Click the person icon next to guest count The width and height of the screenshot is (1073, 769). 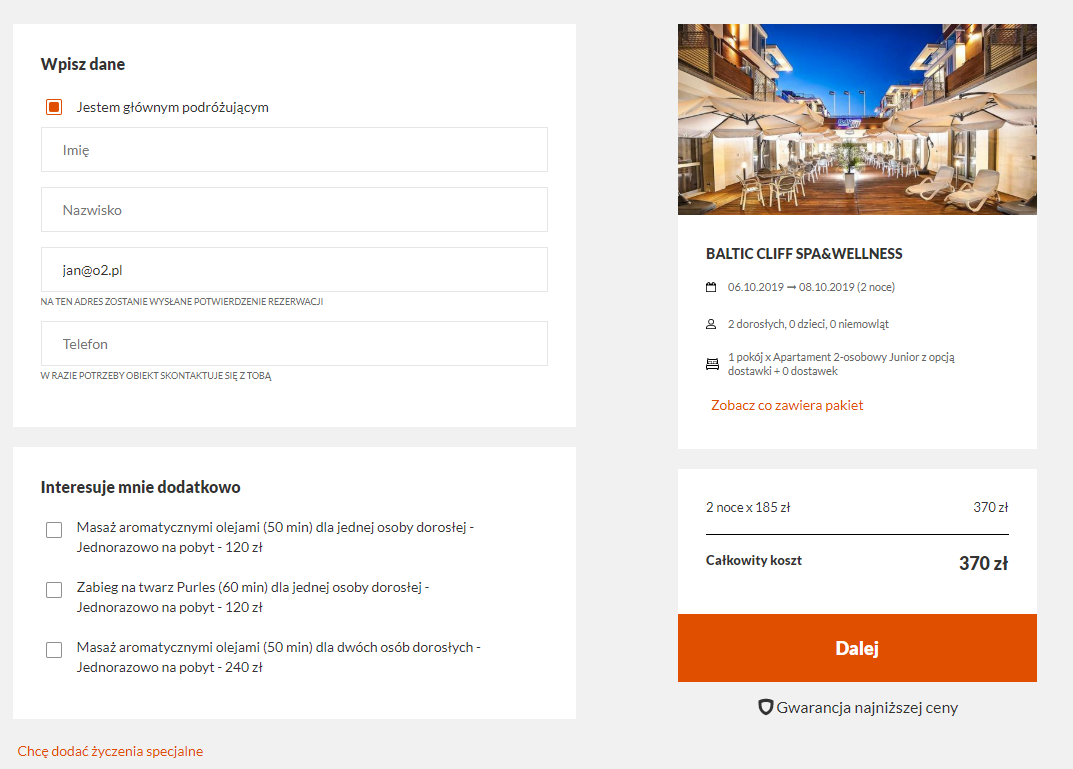[x=711, y=324]
